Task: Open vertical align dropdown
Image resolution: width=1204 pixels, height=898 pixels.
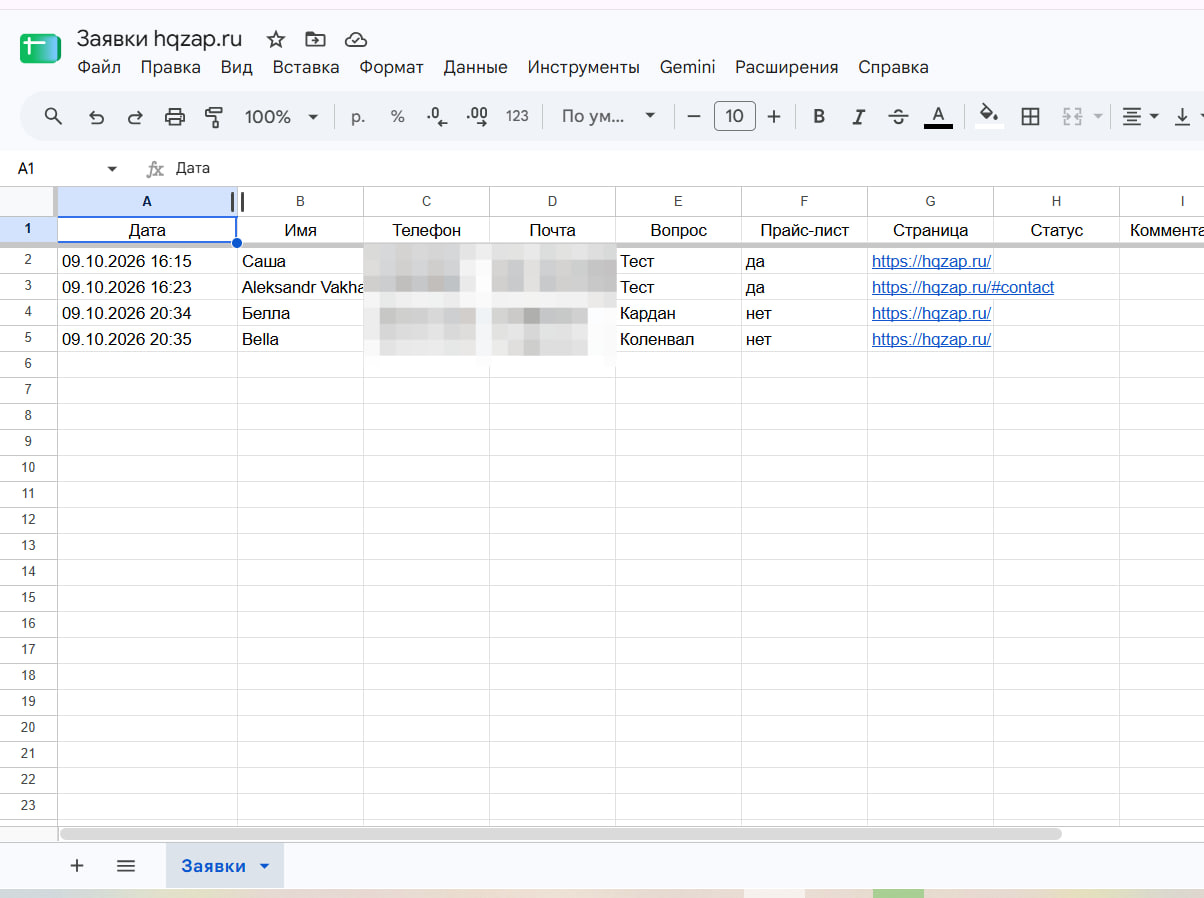Action: point(1190,117)
